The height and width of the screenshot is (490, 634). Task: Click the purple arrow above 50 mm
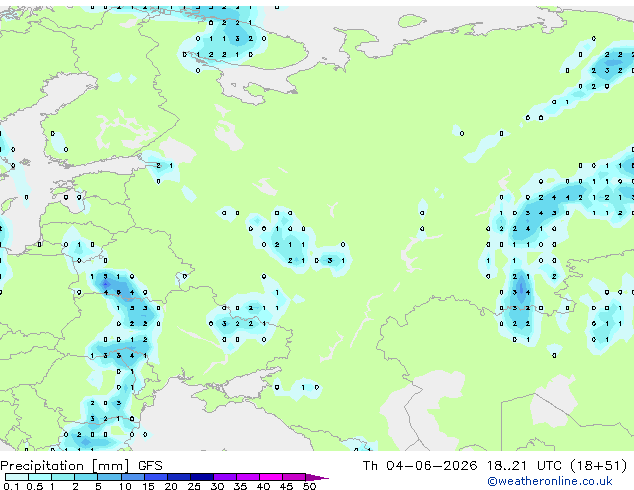point(317,477)
